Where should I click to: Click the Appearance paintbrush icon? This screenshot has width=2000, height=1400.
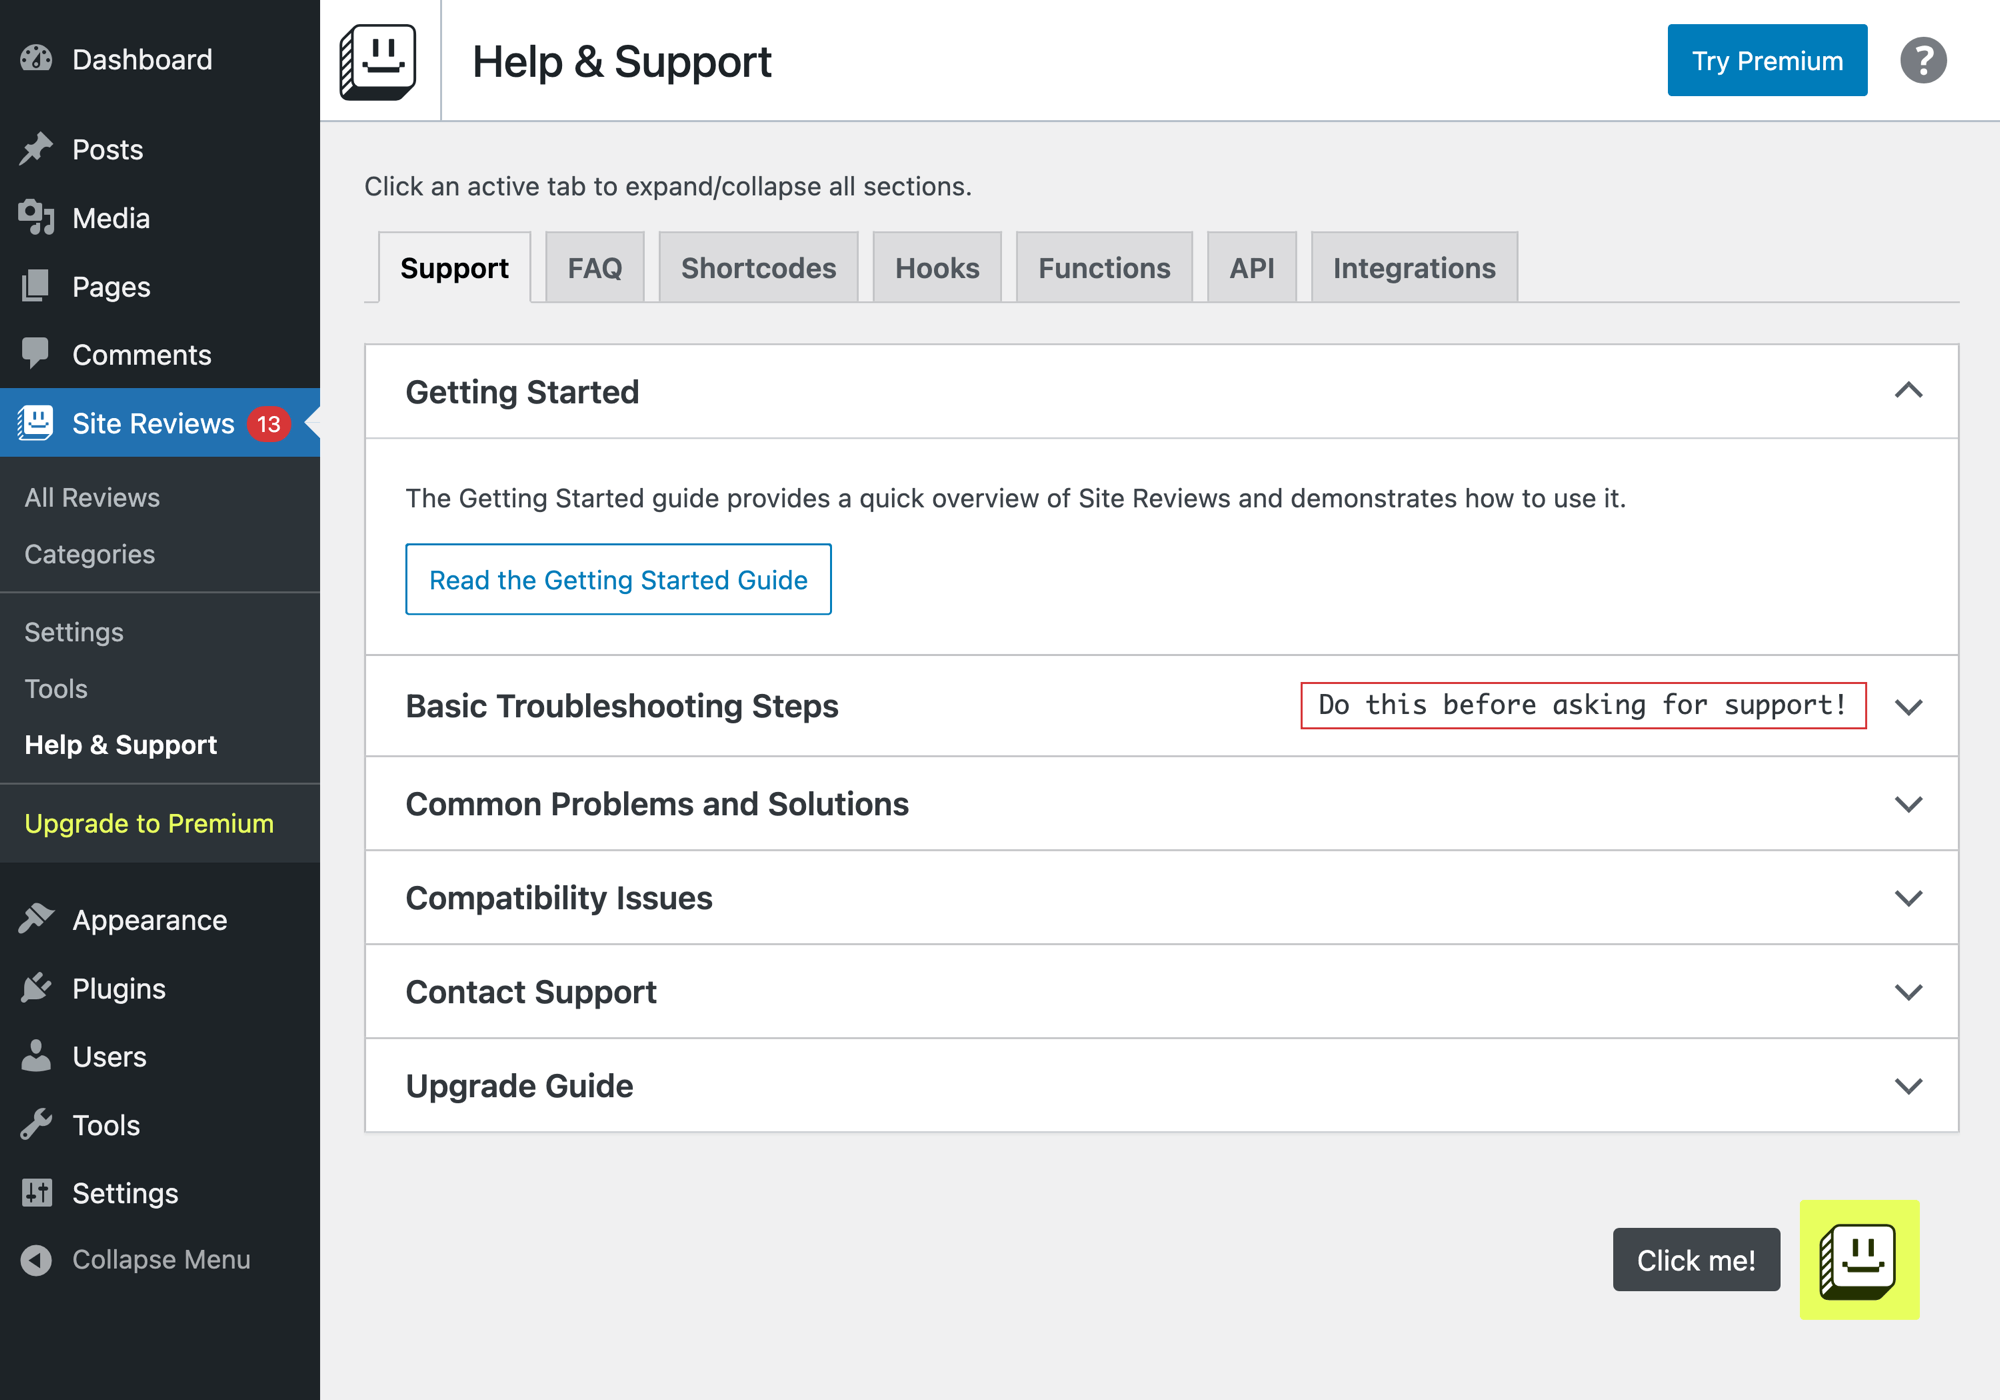coord(37,919)
